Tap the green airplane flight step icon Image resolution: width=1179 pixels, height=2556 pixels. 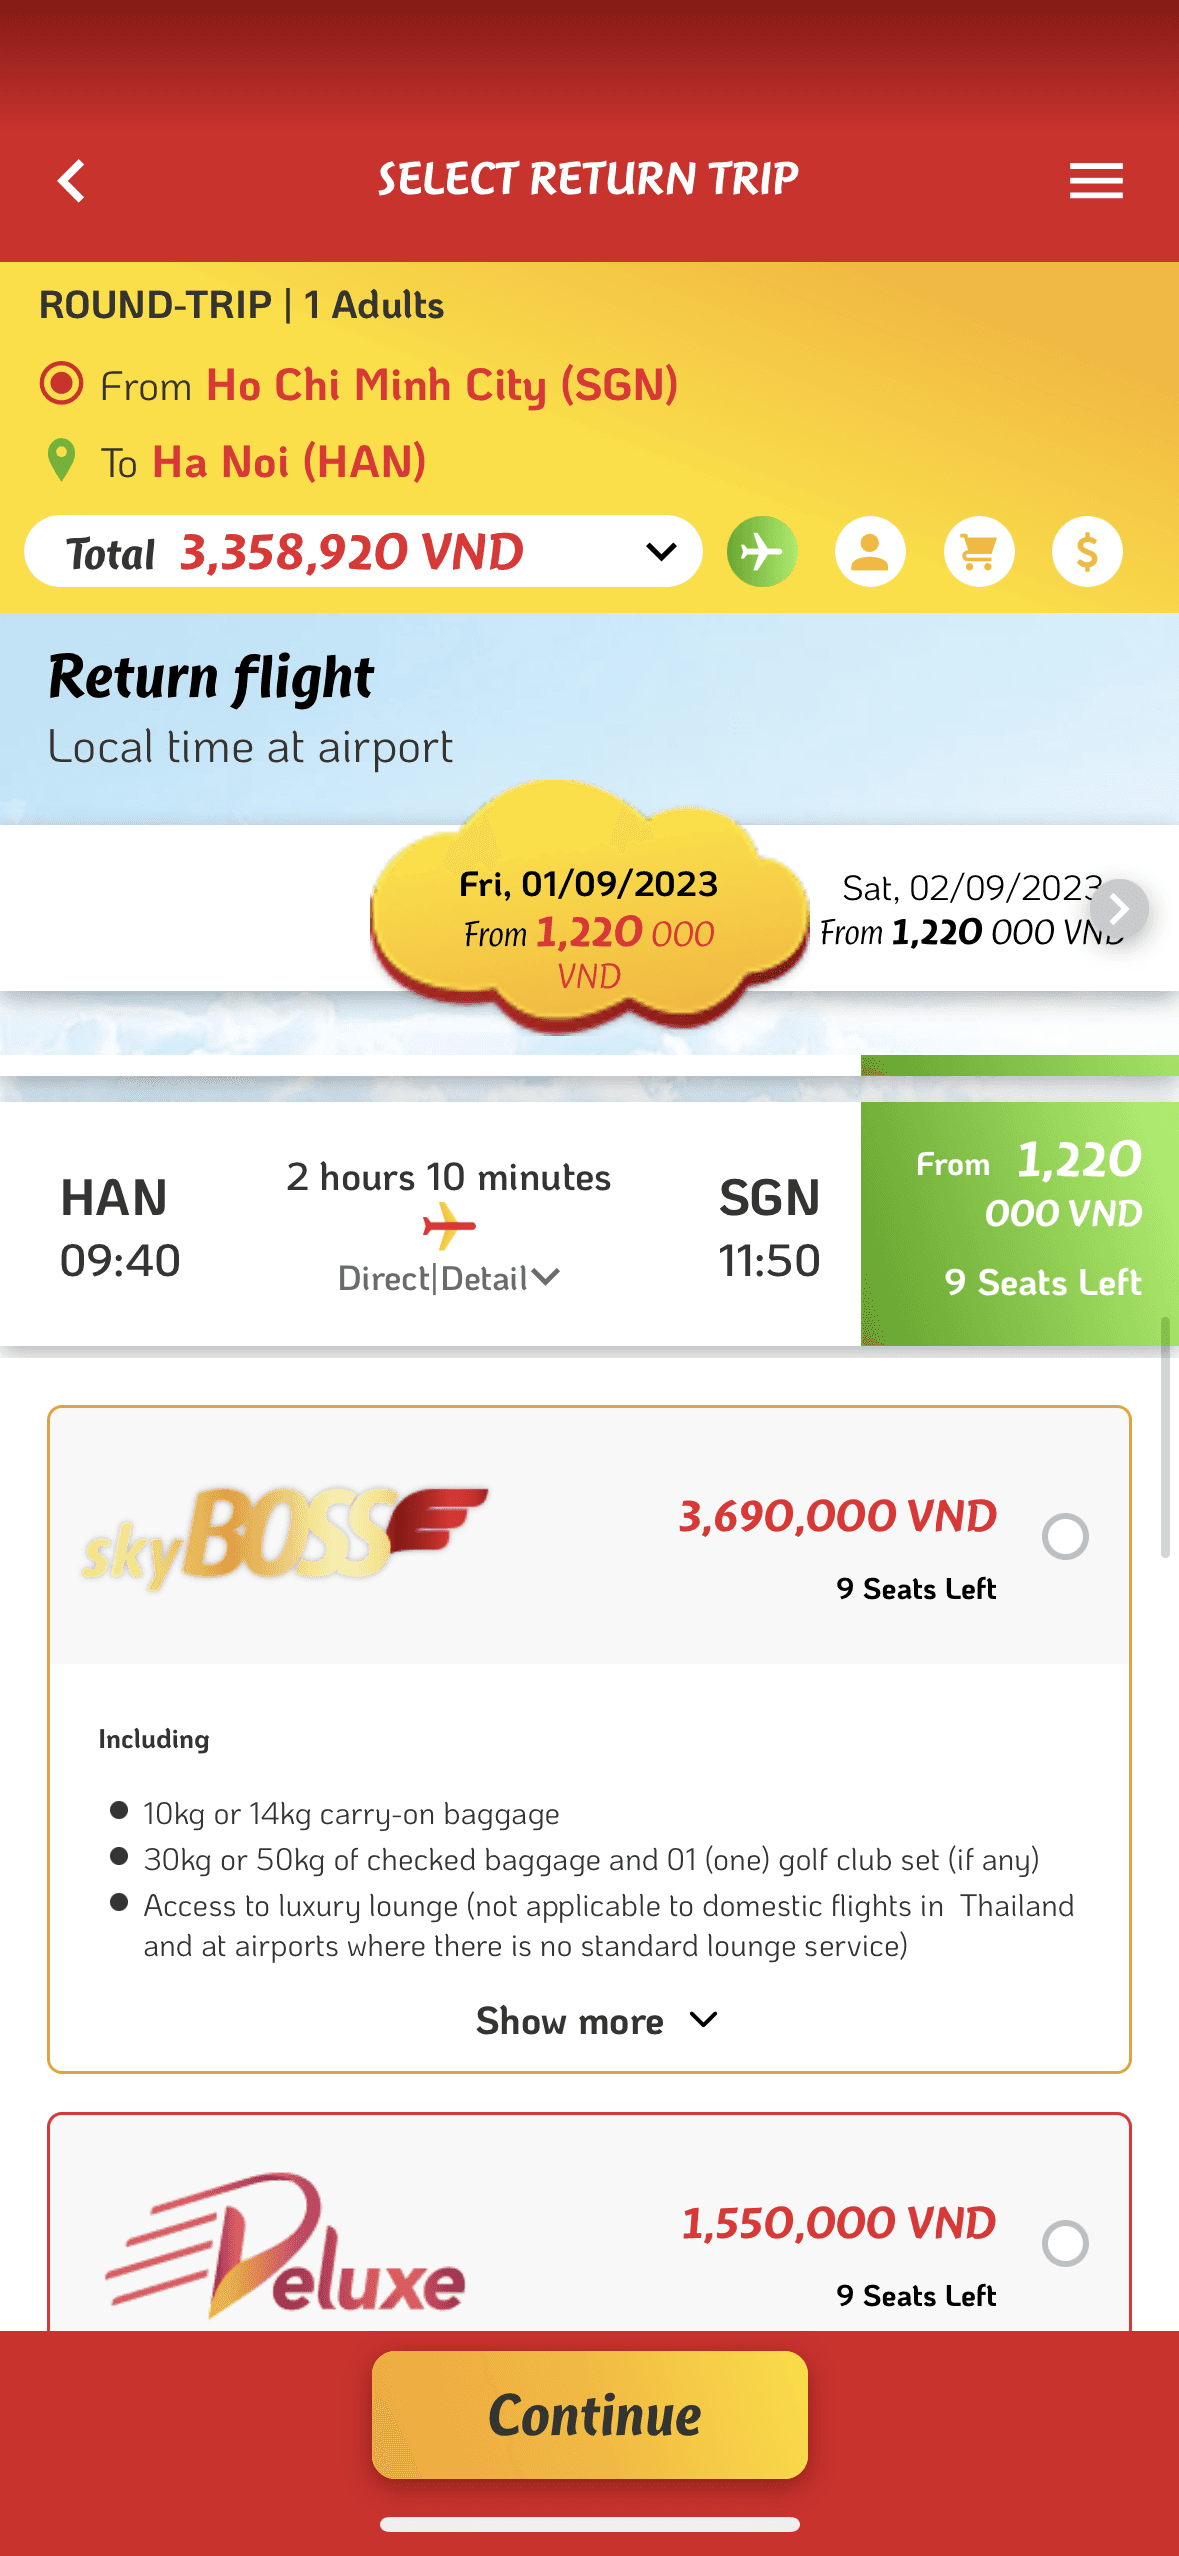click(x=762, y=551)
